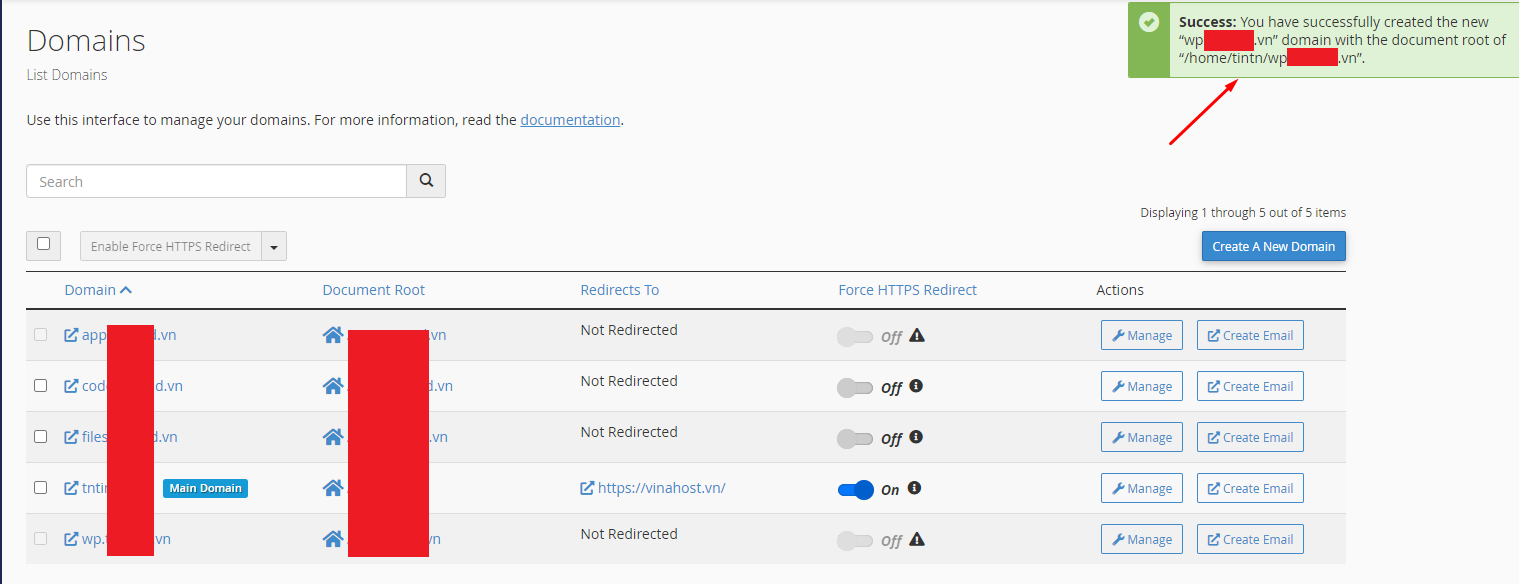This screenshot has width=1519, height=584.
Task: Toggle the select-all checkbox above the table
Action: coord(43,244)
